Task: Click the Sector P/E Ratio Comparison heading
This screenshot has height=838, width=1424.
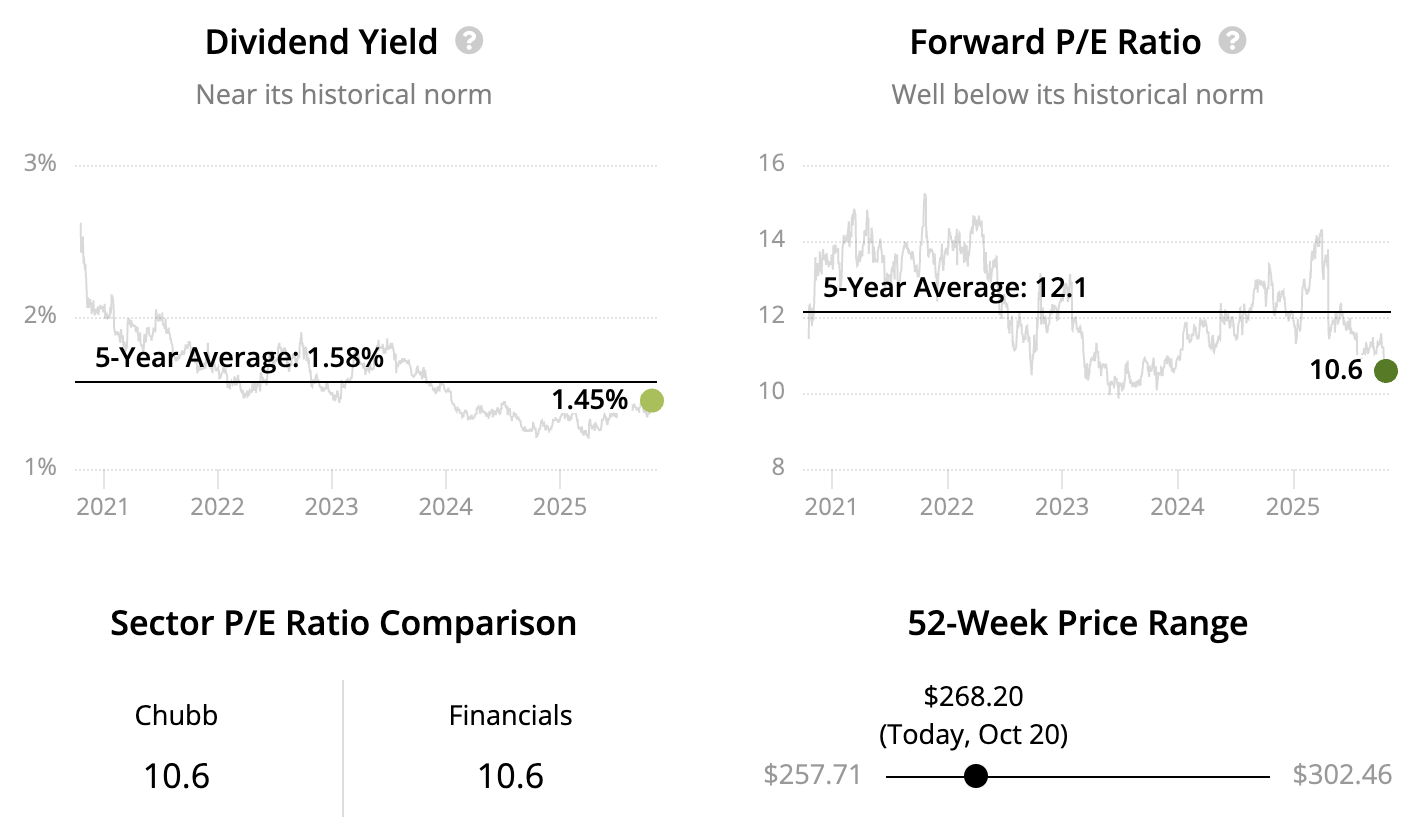Action: (x=343, y=623)
